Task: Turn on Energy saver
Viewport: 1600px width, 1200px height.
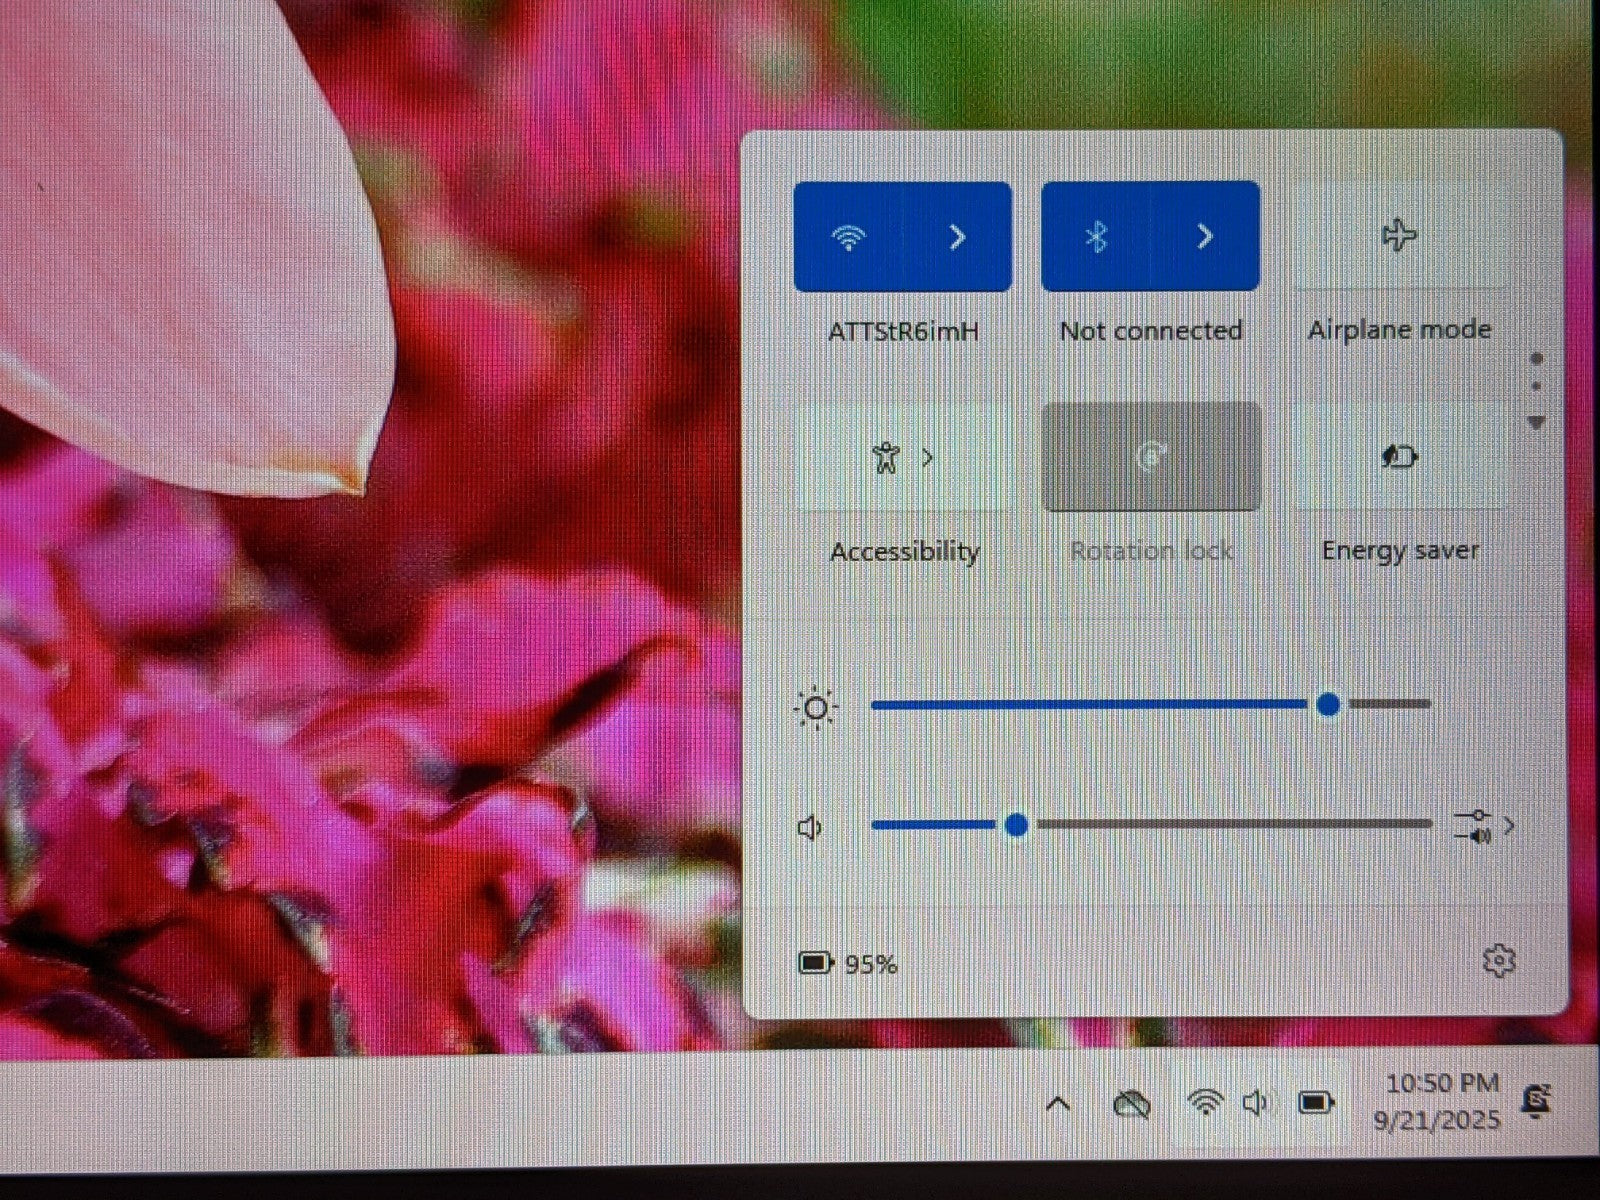Action: 1398,458
